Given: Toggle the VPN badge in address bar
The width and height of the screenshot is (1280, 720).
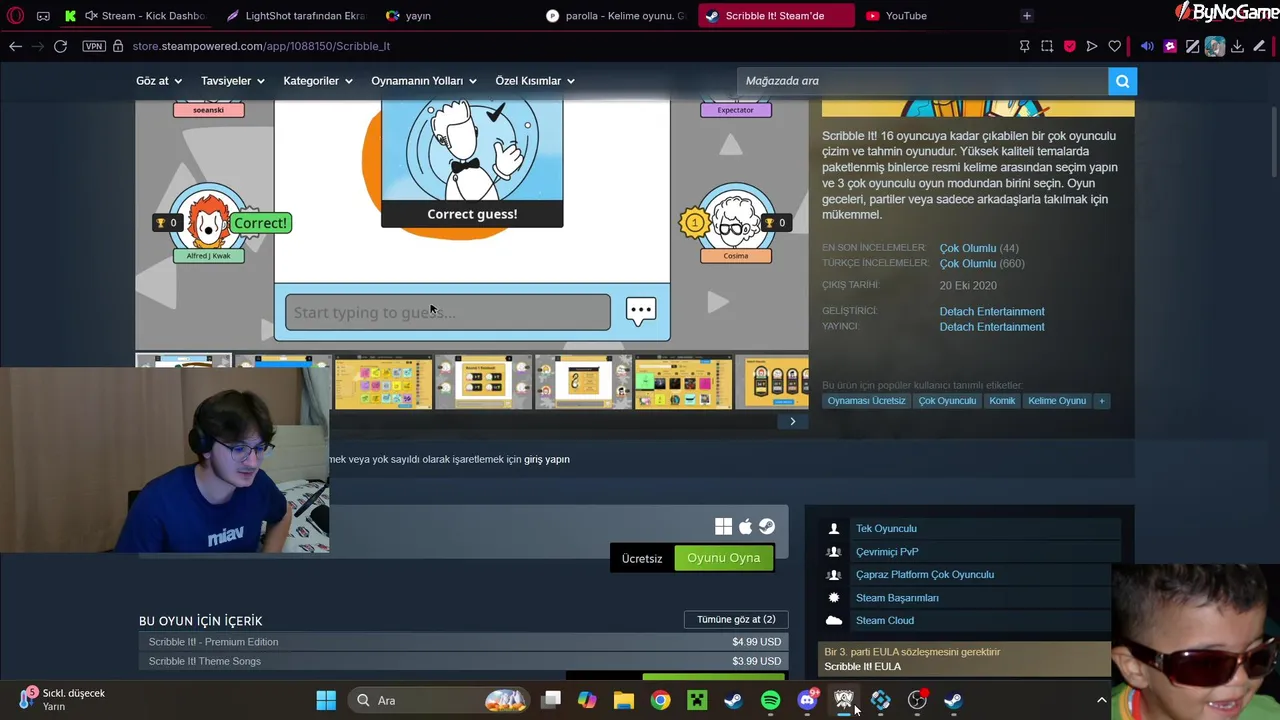Looking at the screenshot, I should [x=94, y=46].
